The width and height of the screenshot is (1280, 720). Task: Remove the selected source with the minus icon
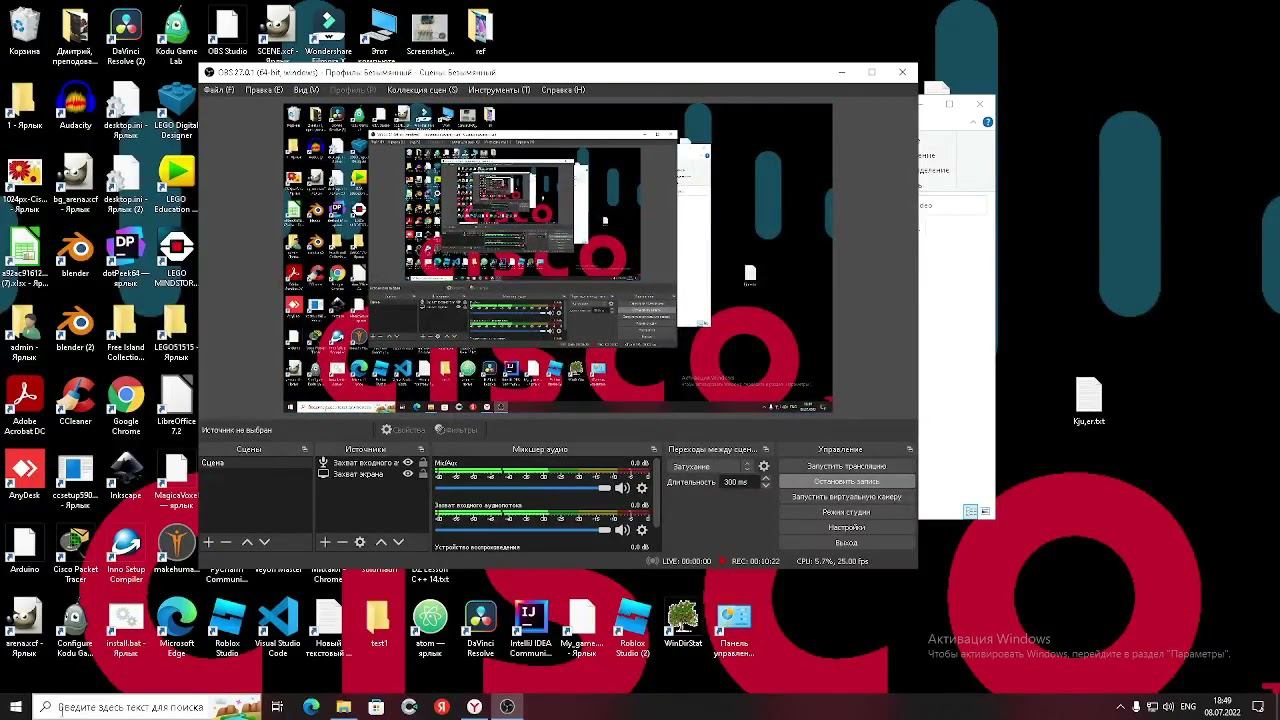(x=342, y=542)
